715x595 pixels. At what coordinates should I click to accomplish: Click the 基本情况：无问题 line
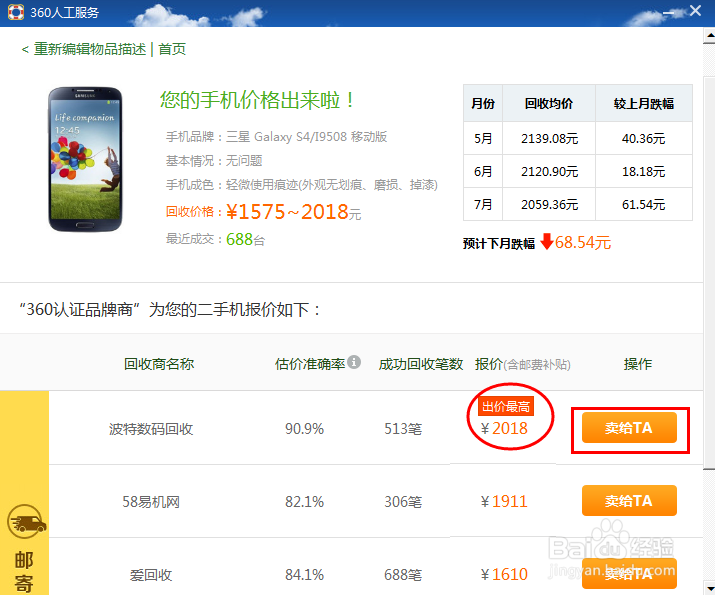tap(214, 160)
